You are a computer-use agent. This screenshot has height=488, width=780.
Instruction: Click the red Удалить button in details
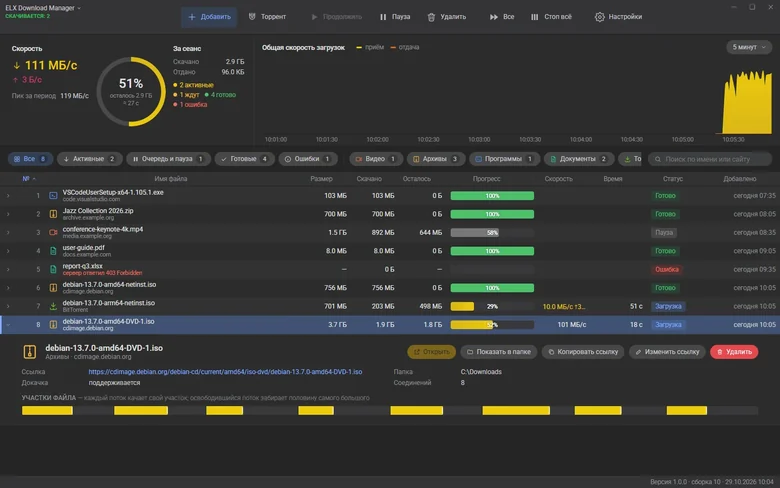[x=734, y=352]
